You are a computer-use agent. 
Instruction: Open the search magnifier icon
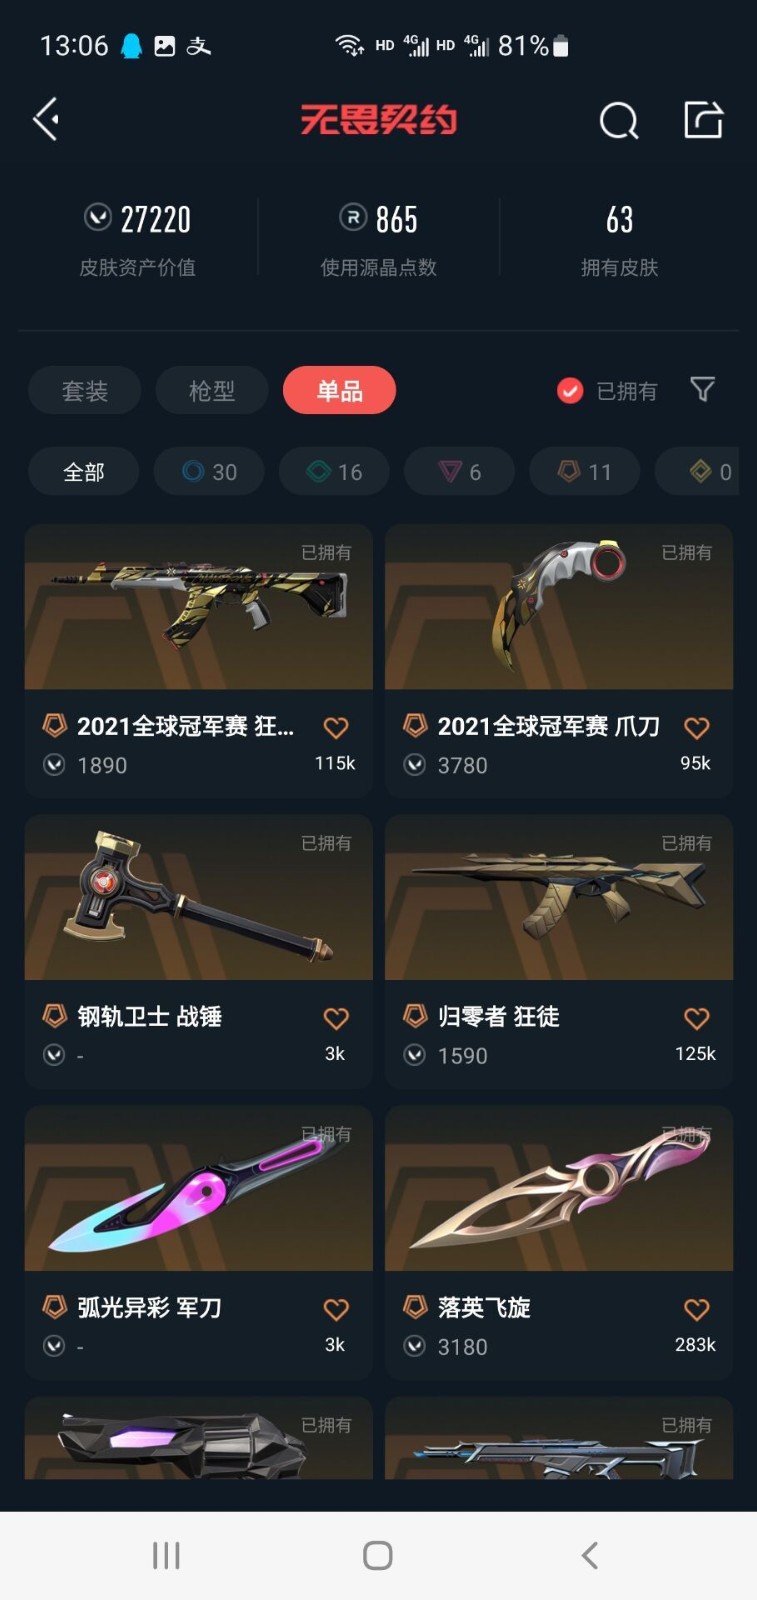click(x=619, y=121)
